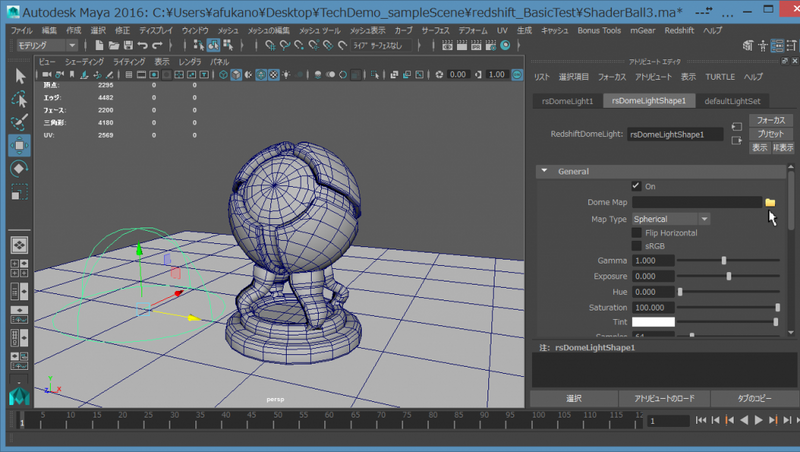Screen dimensions: 800x452
Task: Click the snap to curves magnet icon
Action: [x=285, y=45]
